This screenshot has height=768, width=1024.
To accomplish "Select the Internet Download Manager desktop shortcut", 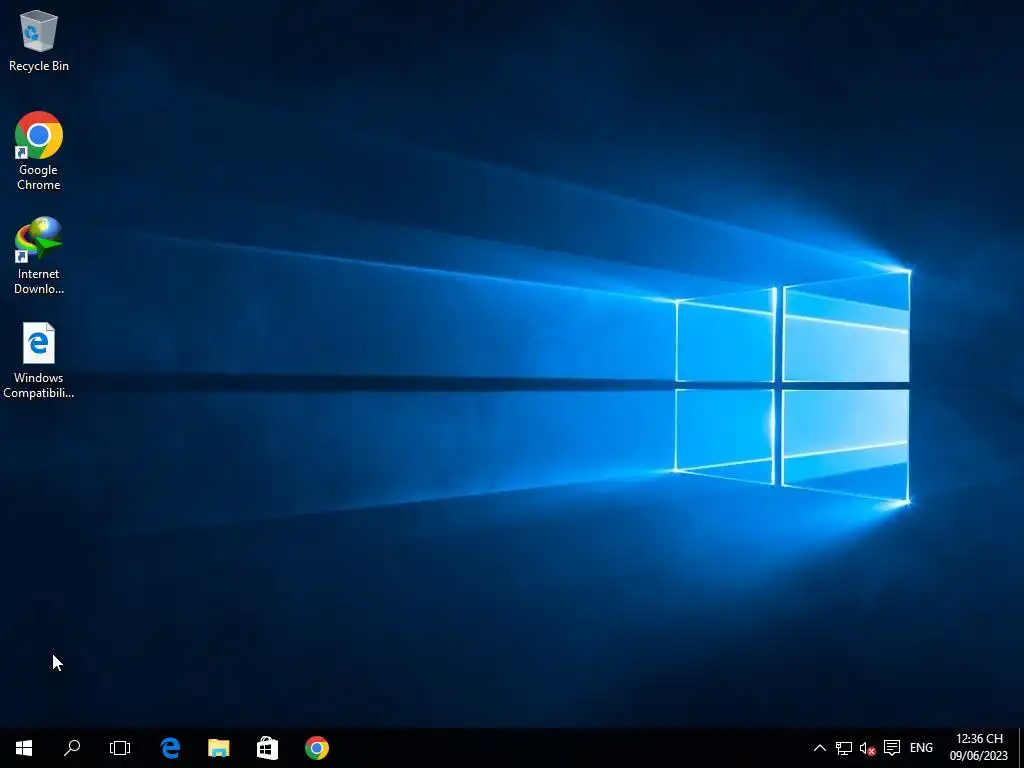I will [x=39, y=255].
